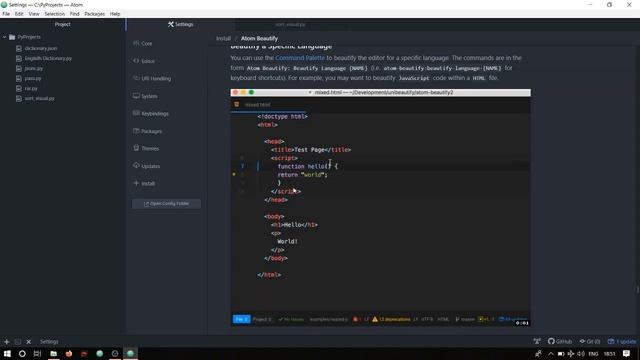Open Windows notification center
Screen dimensions: 640x360
tap(627, 353)
